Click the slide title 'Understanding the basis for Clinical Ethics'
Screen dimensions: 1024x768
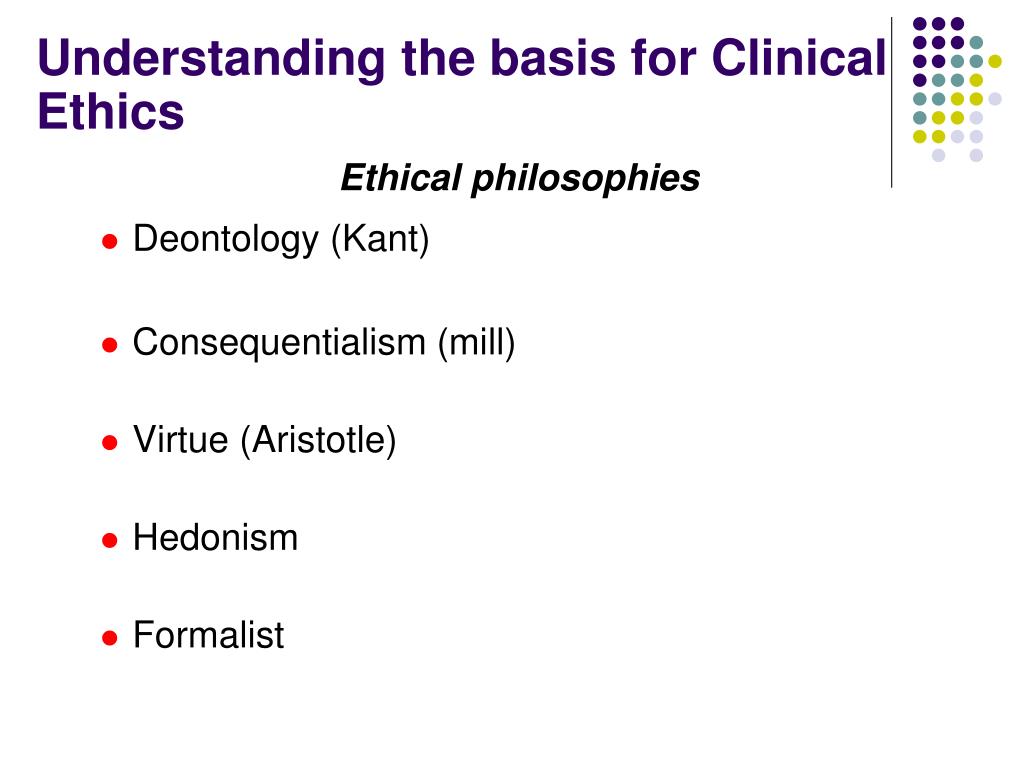pos(462,84)
